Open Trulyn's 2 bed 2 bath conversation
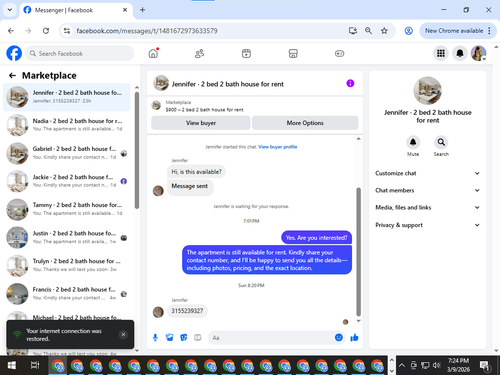The height and width of the screenshot is (375, 500). [x=67, y=265]
